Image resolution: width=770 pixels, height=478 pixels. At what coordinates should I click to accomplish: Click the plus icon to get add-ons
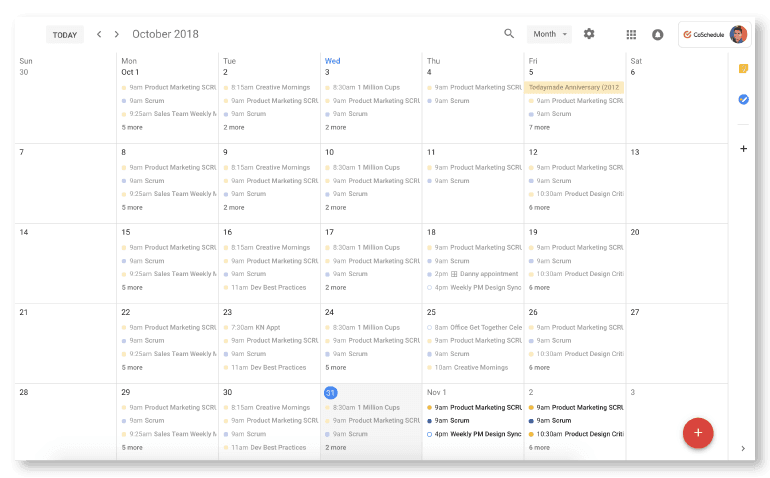click(x=743, y=148)
